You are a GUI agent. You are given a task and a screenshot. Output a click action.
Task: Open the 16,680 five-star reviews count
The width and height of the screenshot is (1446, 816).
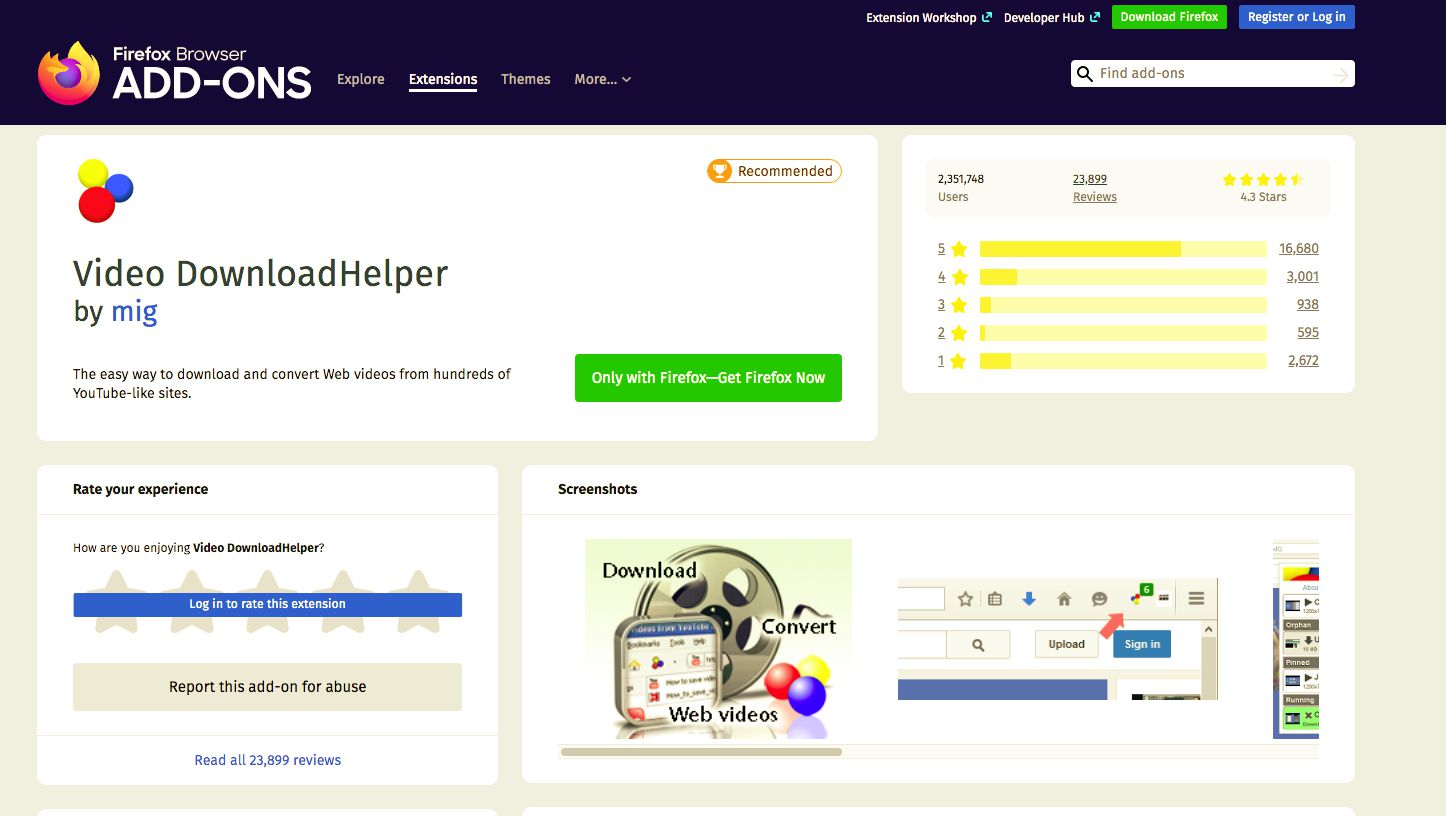click(x=1299, y=249)
